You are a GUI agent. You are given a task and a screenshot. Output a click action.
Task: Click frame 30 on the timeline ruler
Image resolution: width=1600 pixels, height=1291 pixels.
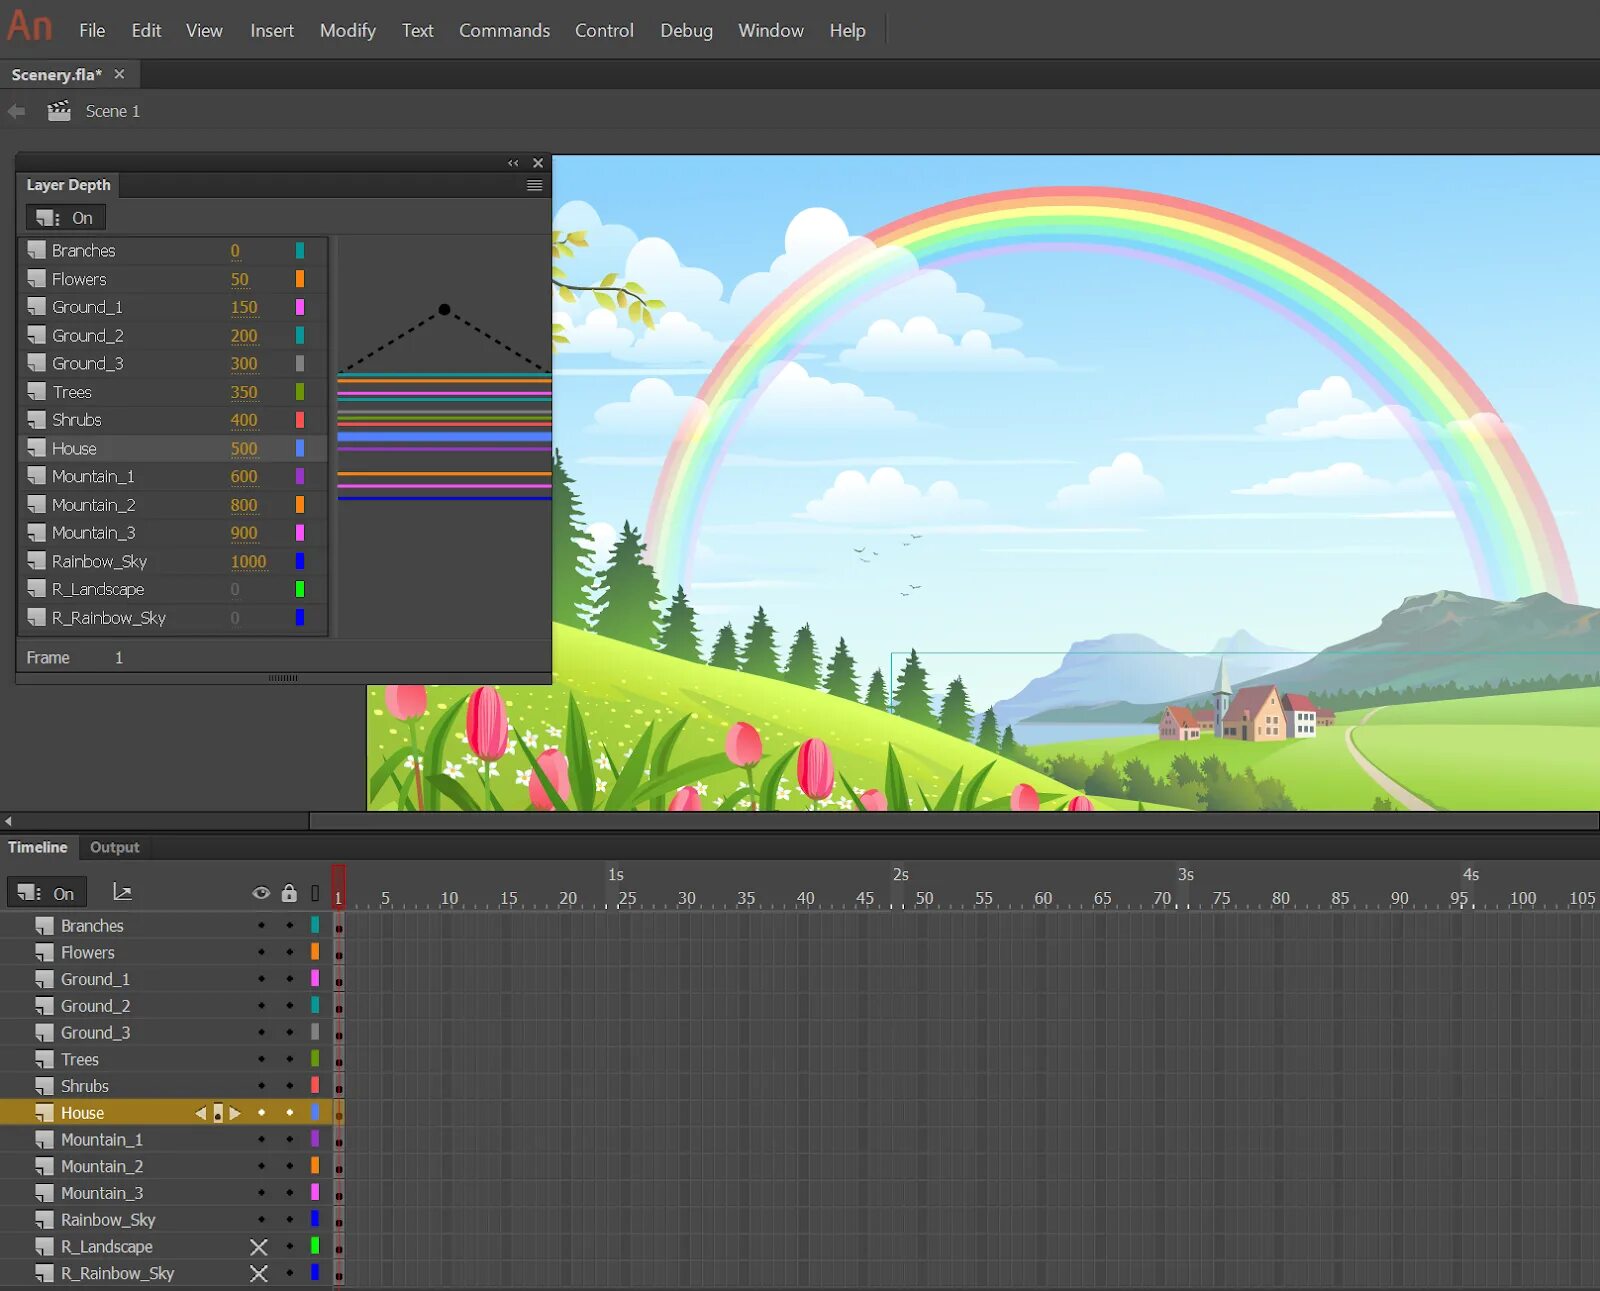pos(686,898)
